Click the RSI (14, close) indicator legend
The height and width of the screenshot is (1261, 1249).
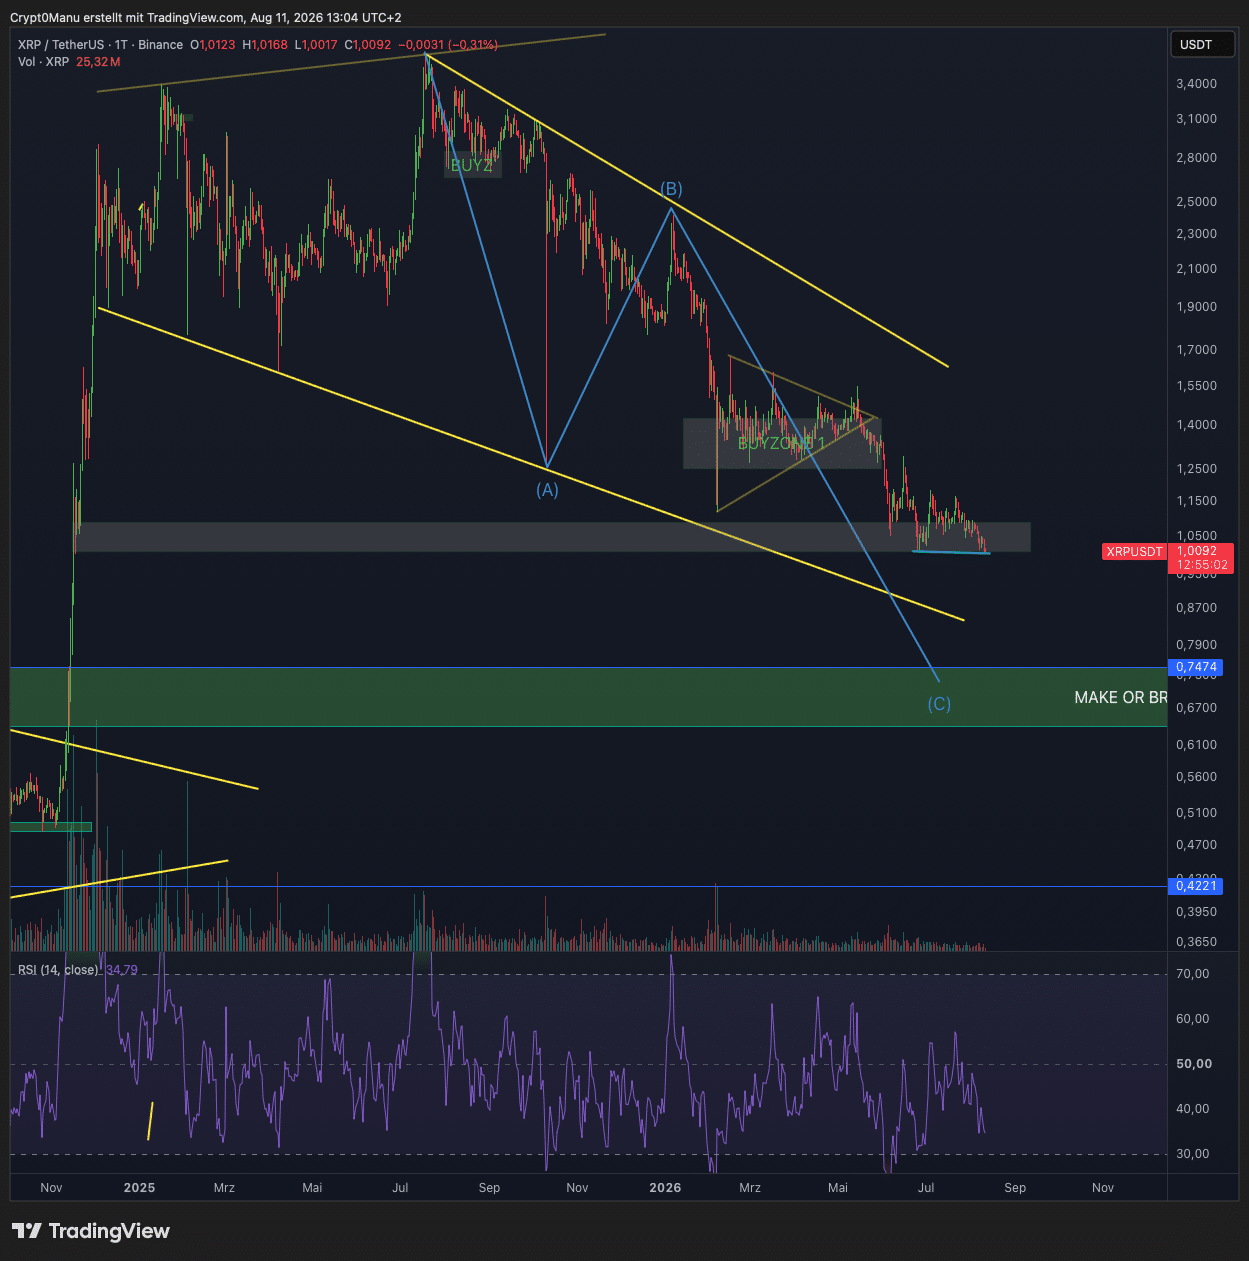tap(58, 970)
